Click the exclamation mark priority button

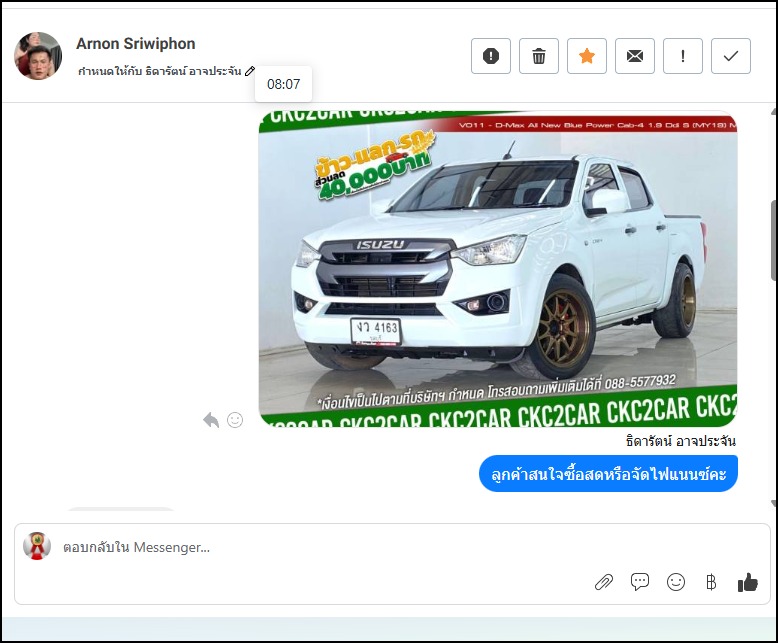tap(683, 56)
